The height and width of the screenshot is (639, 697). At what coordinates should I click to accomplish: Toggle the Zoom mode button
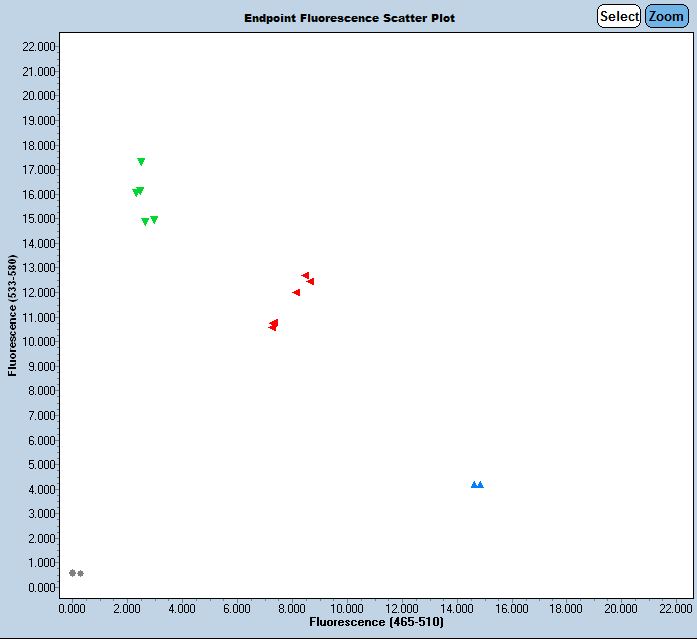tap(666, 16)
